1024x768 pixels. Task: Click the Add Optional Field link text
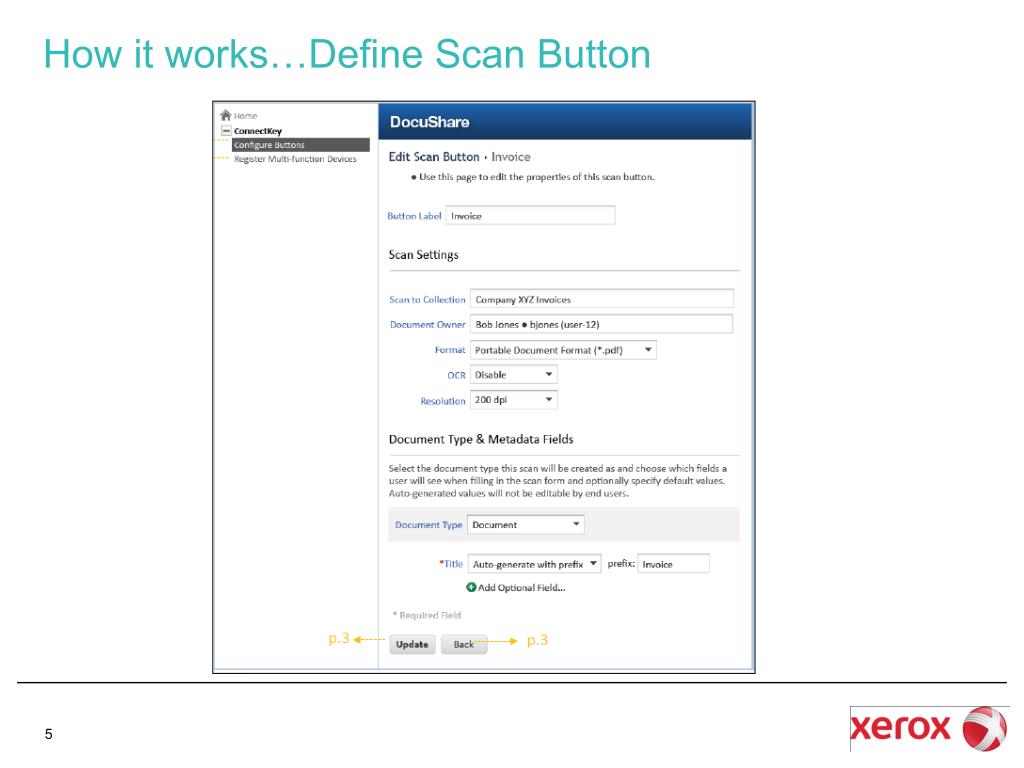(522, 588)
